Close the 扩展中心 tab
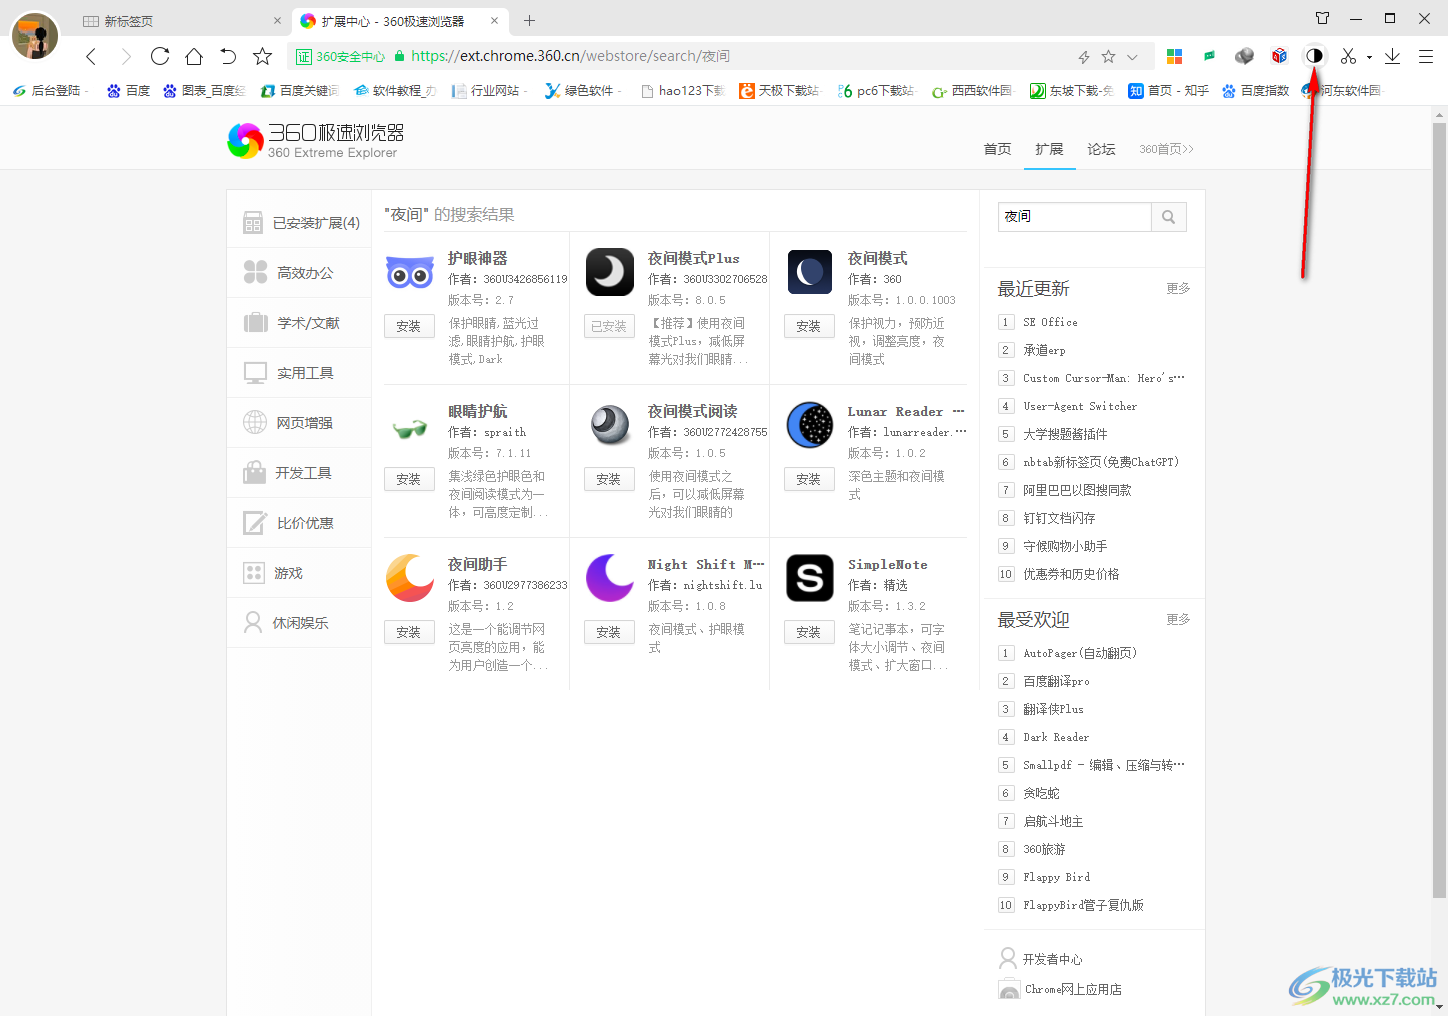The height and width of the screenshot is (1016, 1448). 494,20
